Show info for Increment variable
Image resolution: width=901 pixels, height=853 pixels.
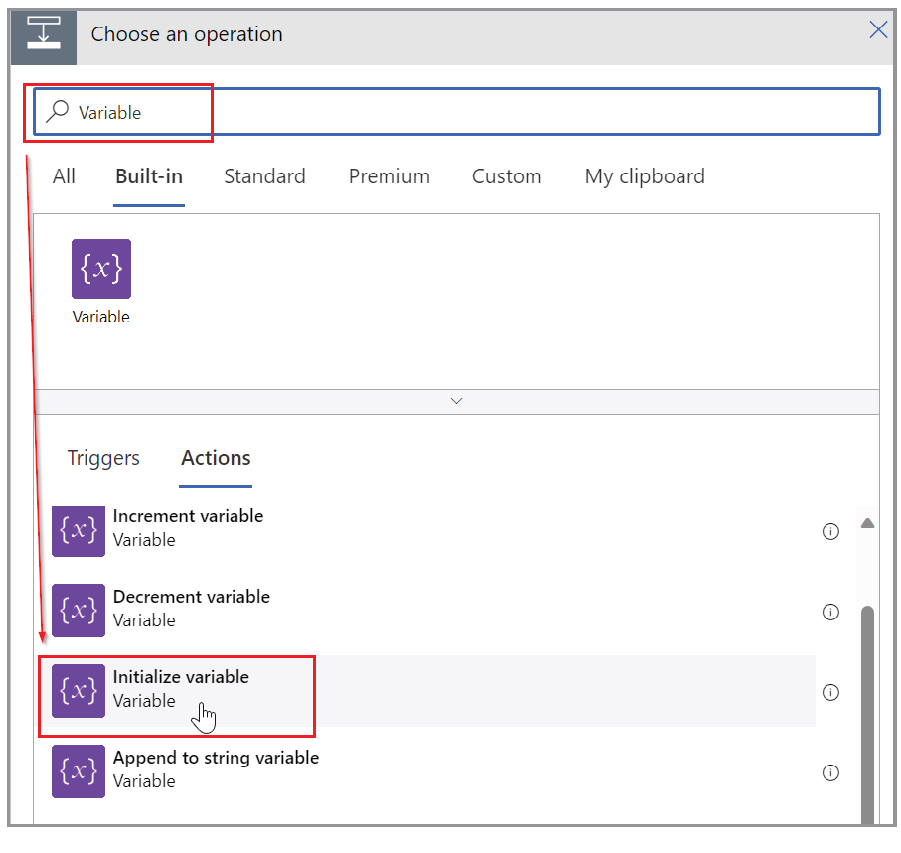click(830, 532)
